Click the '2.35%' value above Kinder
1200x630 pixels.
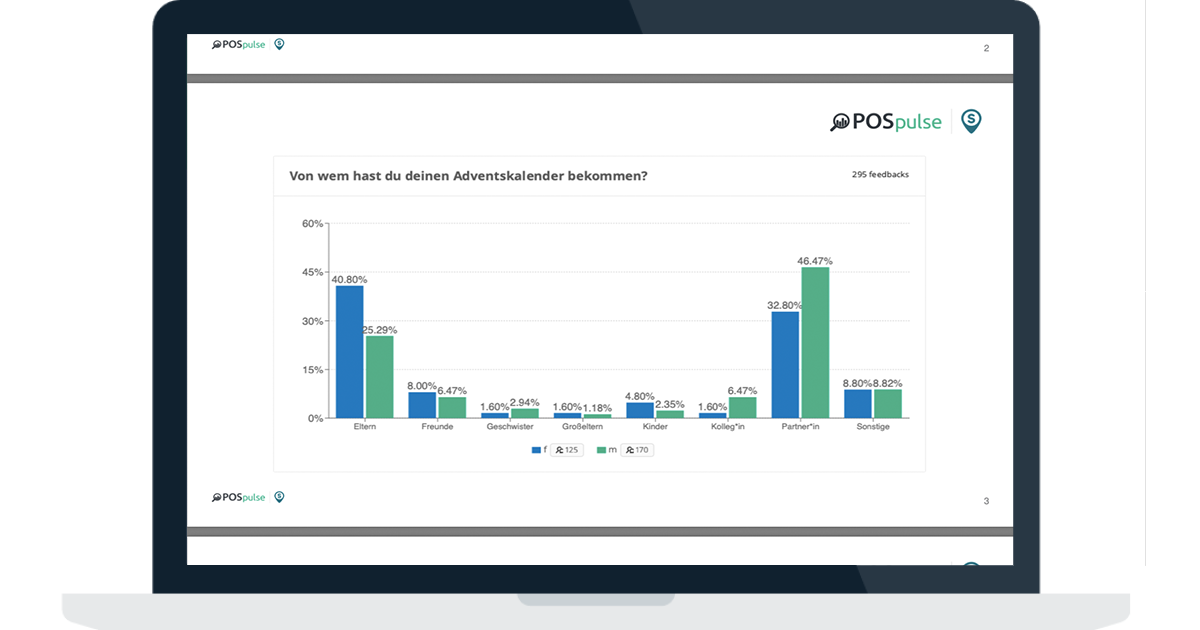(x=670, y=404)
